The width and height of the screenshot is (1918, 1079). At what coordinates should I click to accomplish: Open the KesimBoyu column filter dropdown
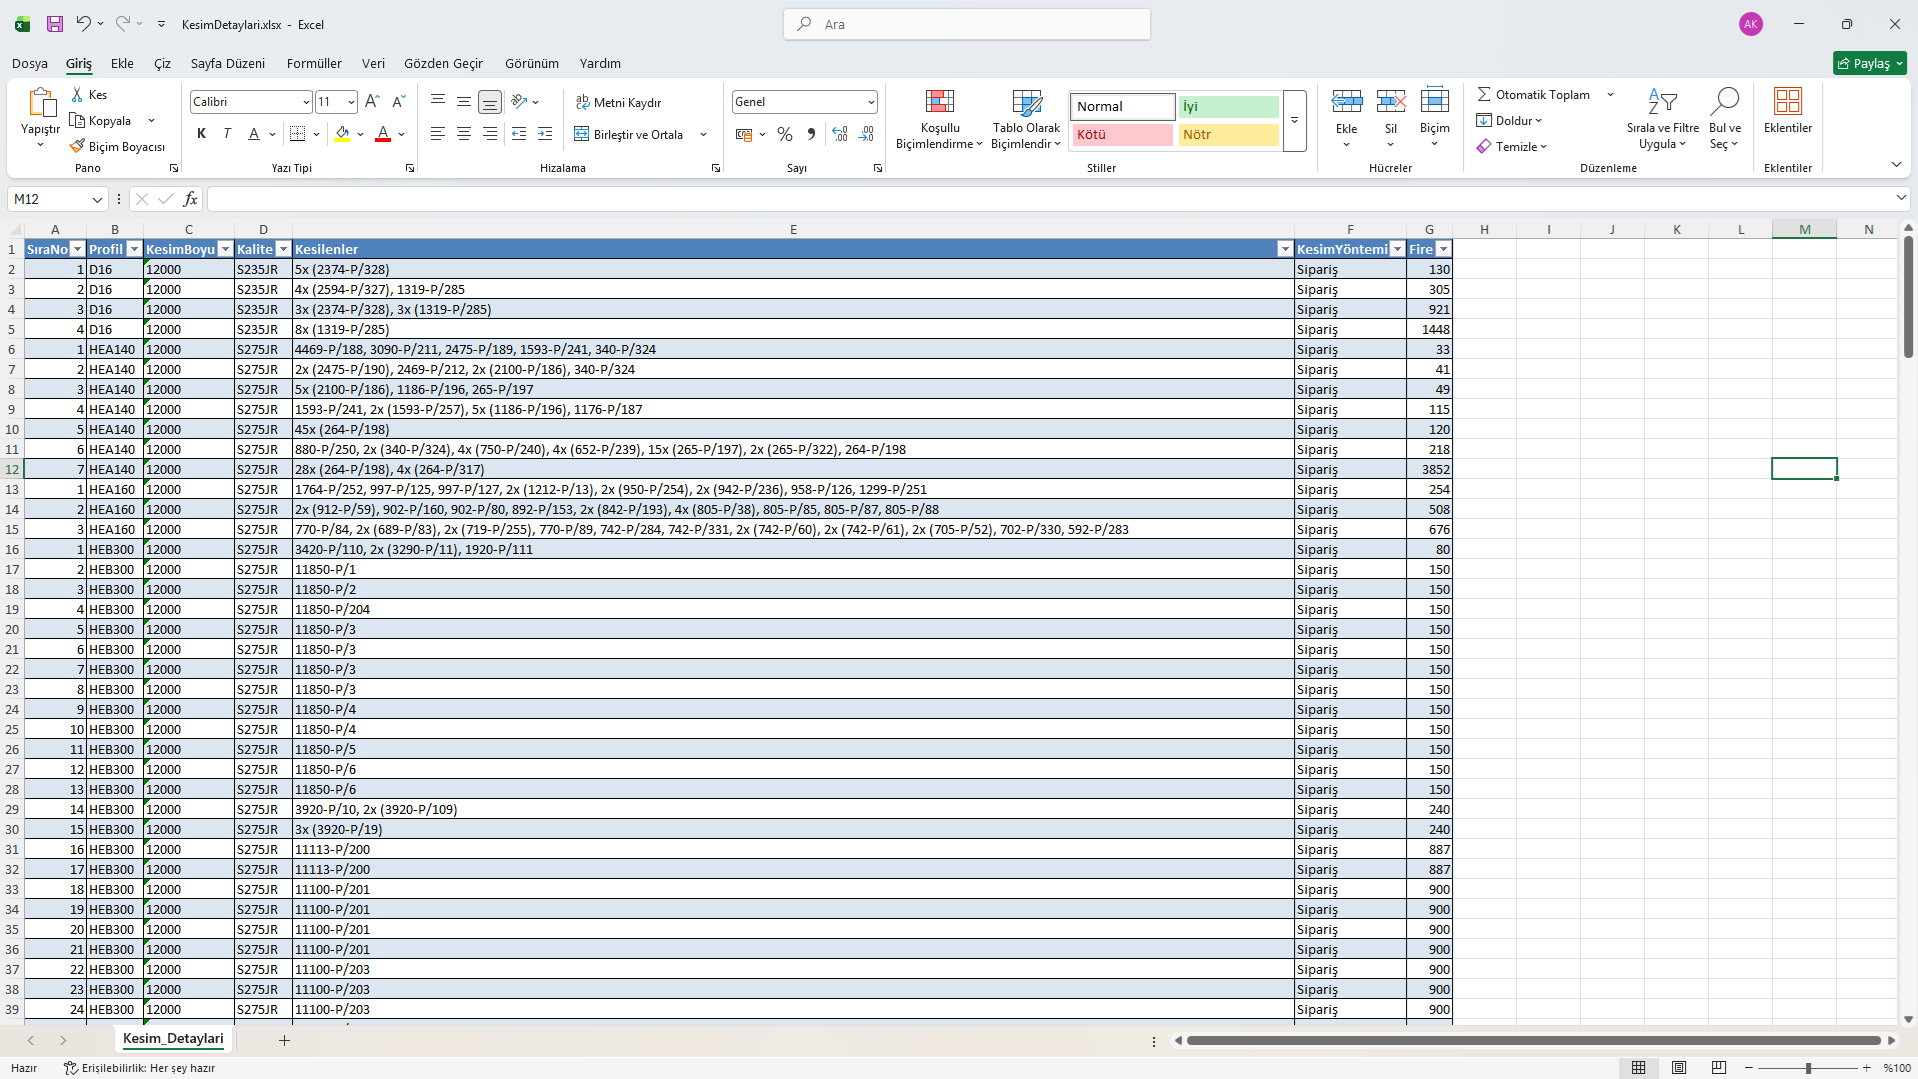[x=225, y=249]
